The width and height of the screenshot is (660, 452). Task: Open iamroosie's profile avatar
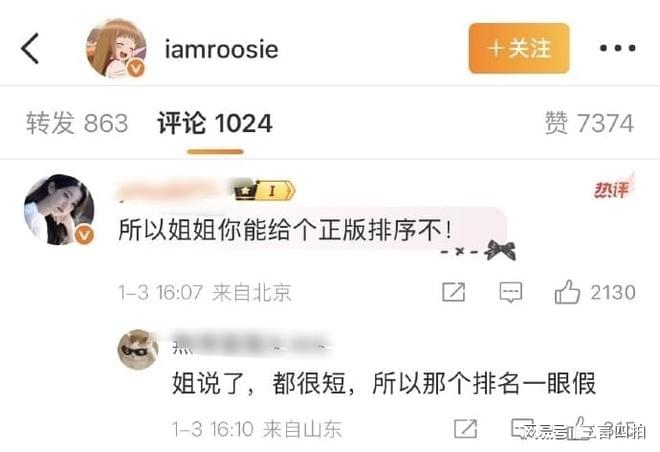(116, 48)
